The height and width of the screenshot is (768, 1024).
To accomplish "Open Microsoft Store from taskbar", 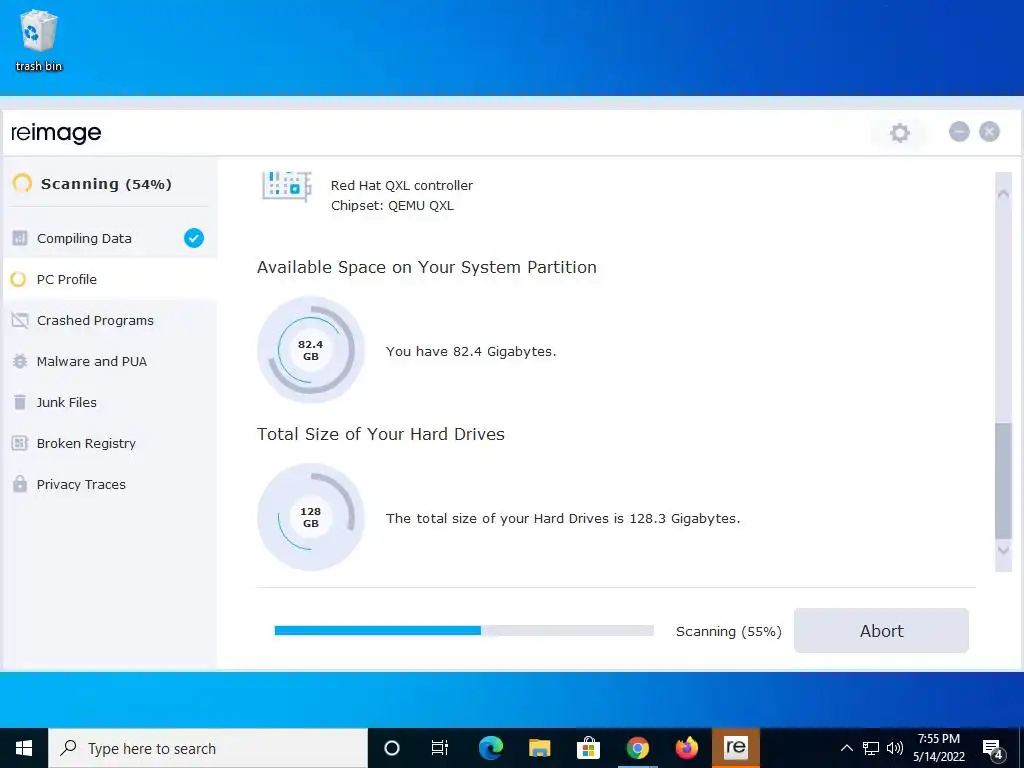I will pyautogui.click(x=588, y=748).
